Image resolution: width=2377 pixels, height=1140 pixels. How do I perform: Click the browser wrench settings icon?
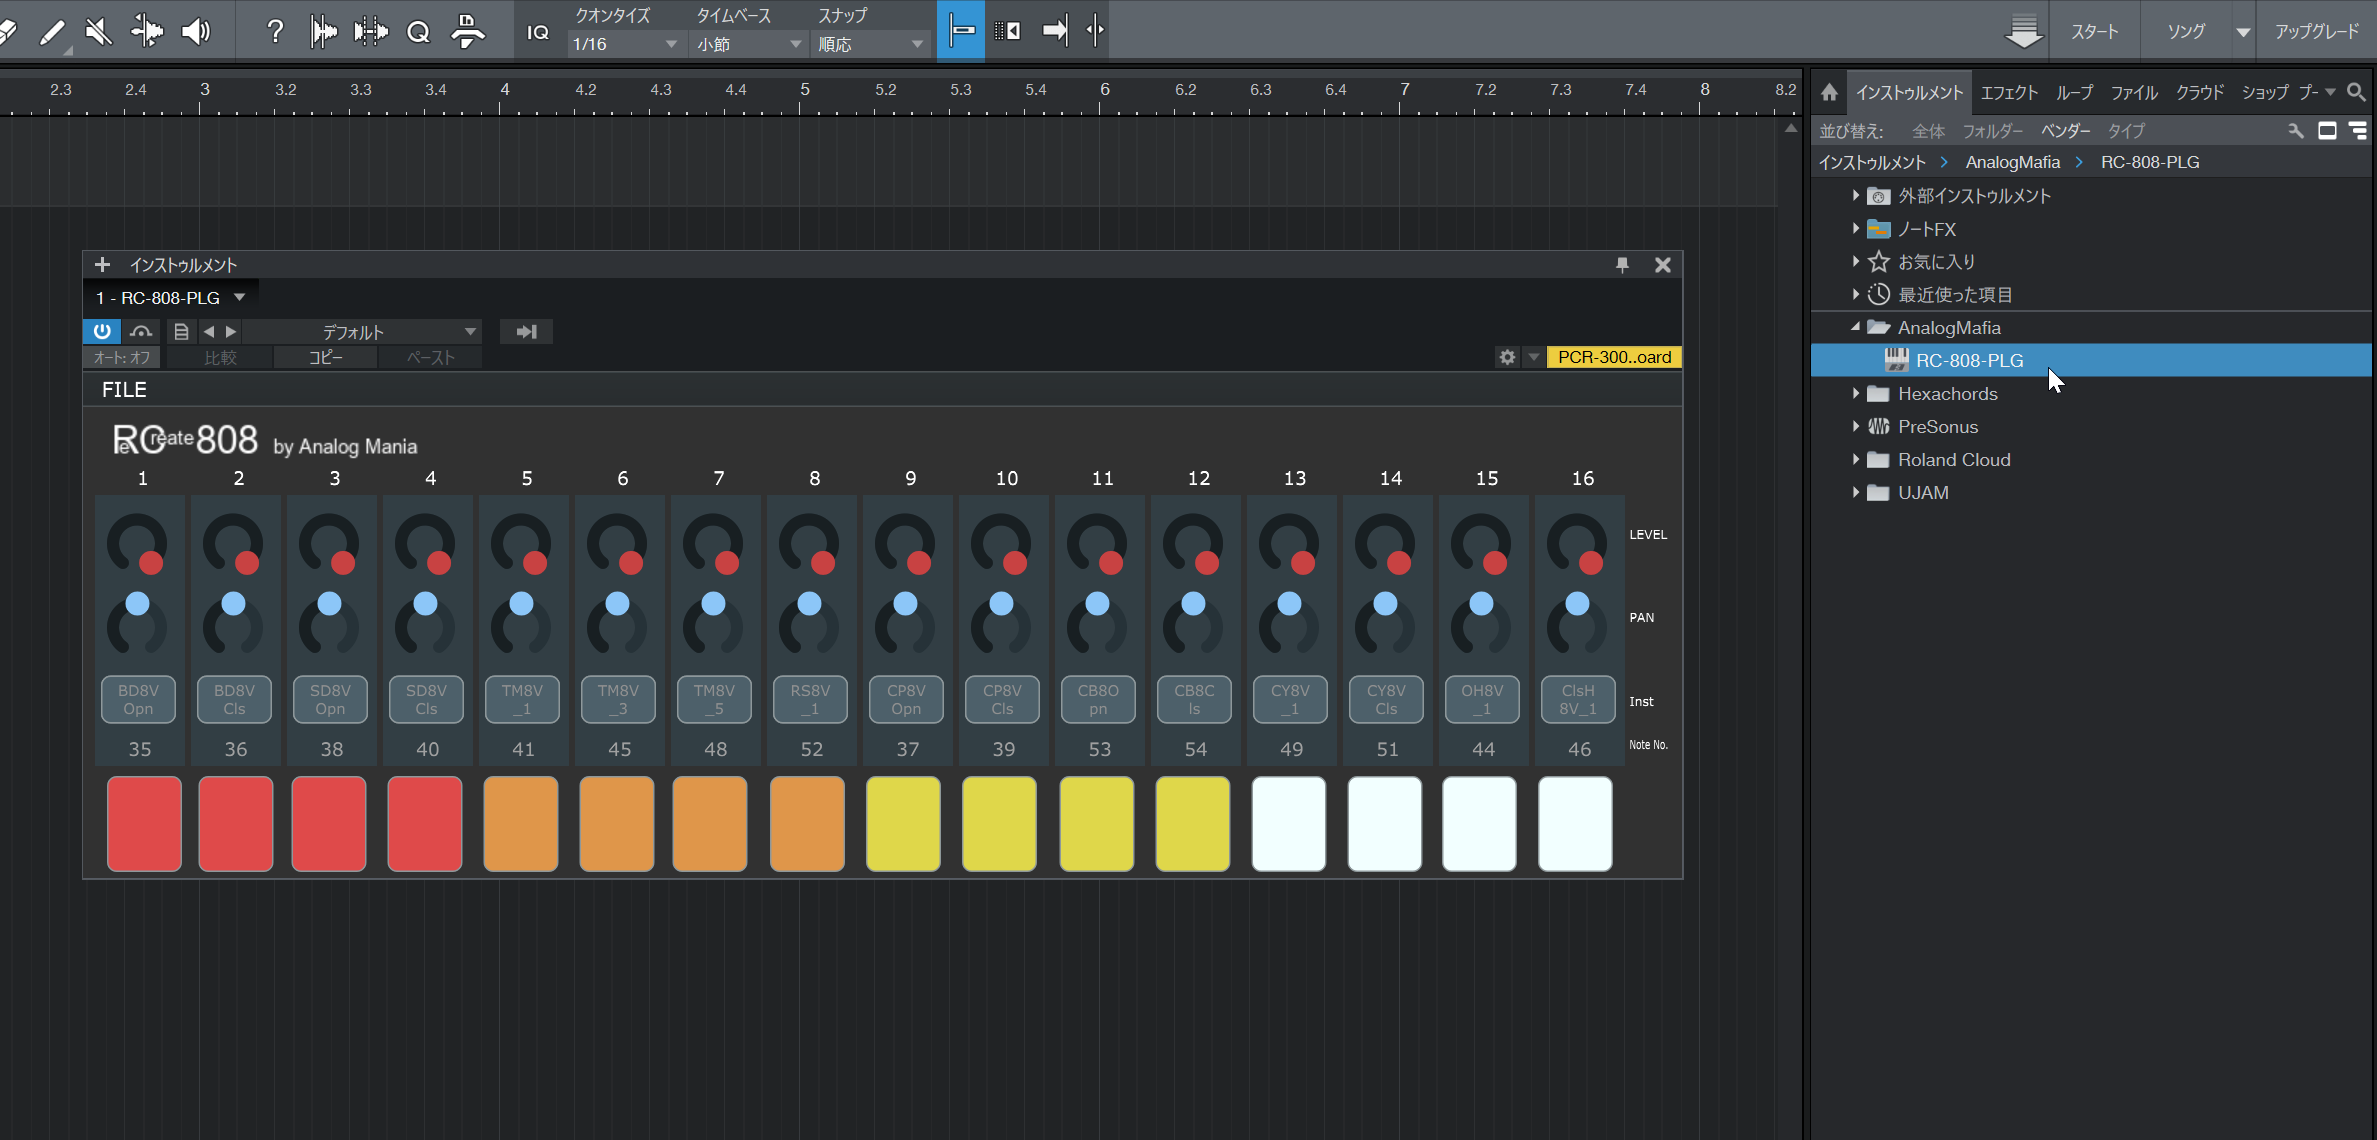[x=2296, y=131]
